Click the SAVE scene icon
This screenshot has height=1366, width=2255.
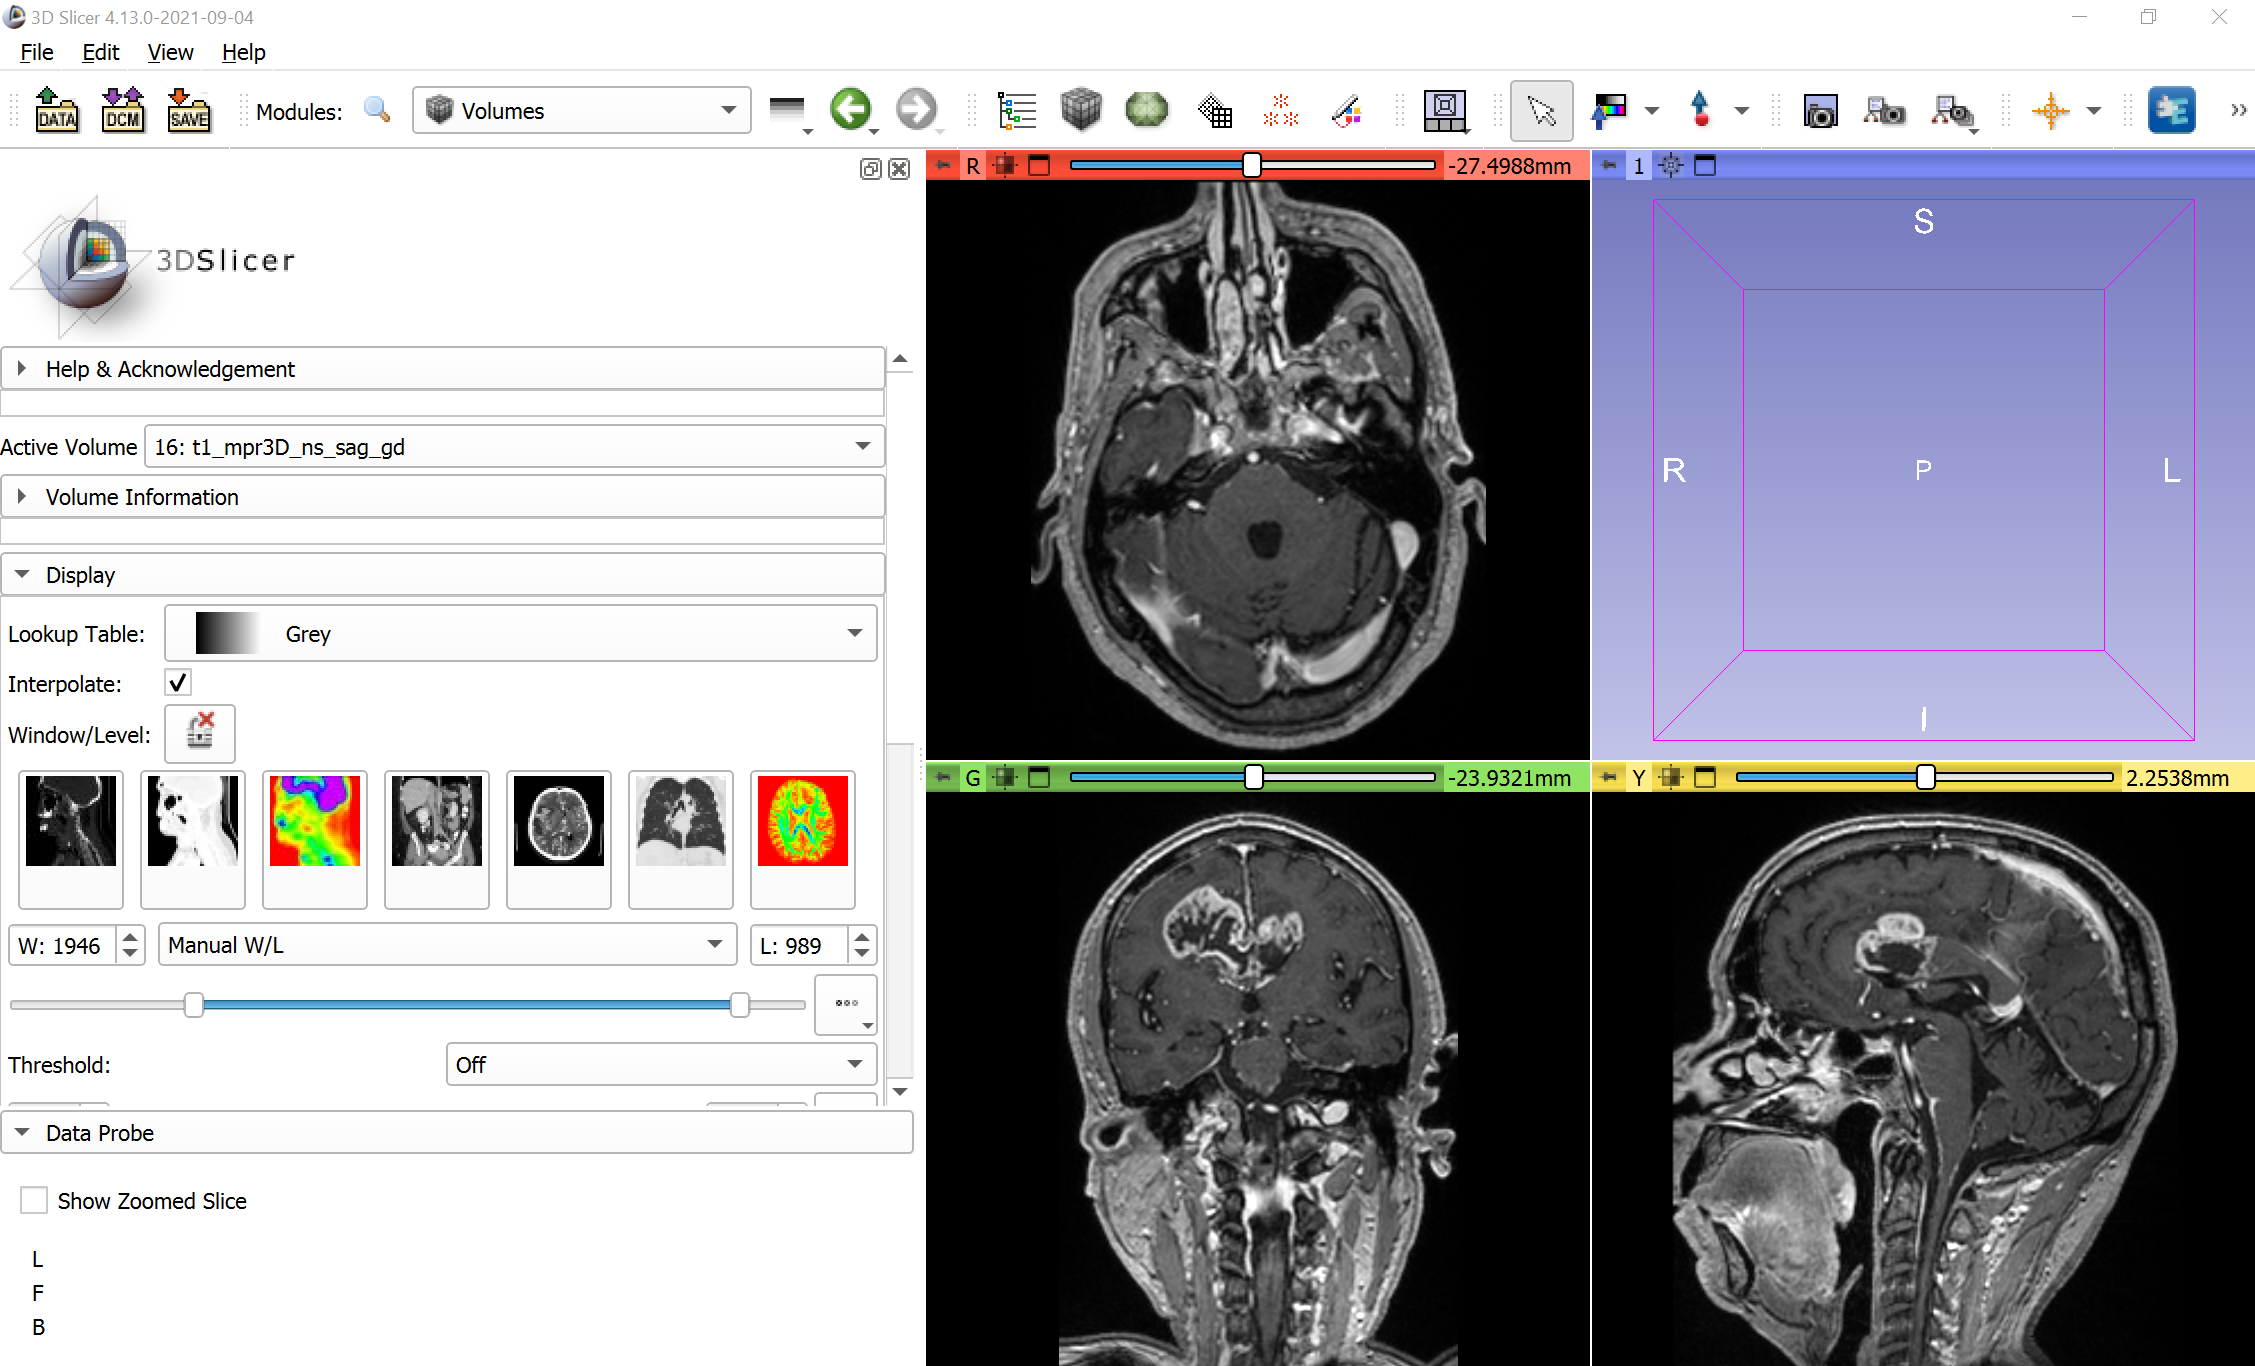point(189,110)
